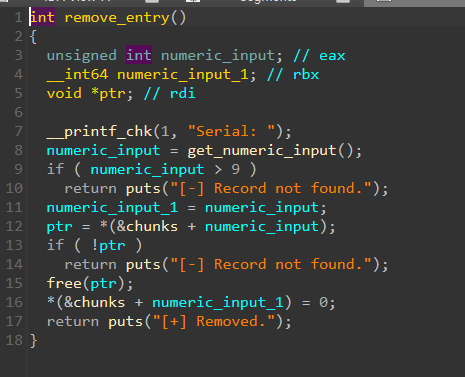The height and width of the screenshot is (377, 465).
Task: Click the ptr argument on line 15
Action: click(104, 284)
